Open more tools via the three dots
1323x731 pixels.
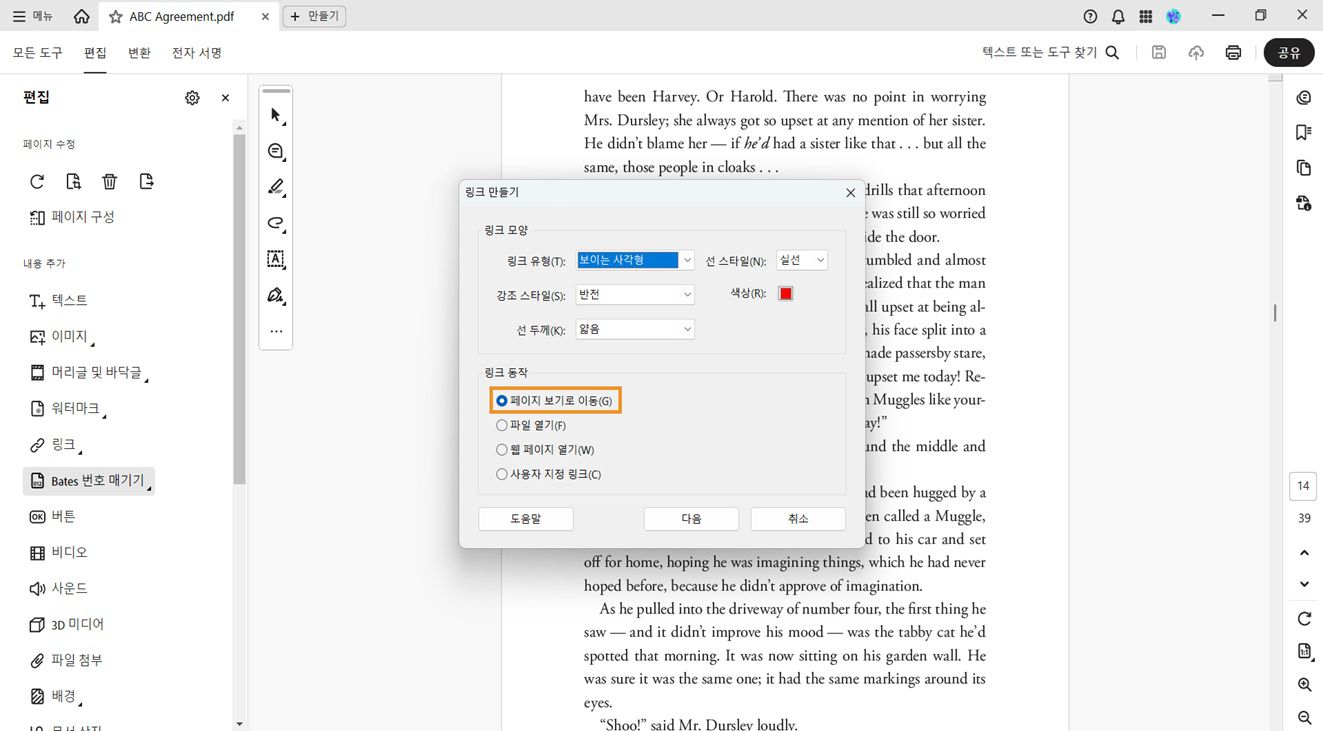click(276, 331)
